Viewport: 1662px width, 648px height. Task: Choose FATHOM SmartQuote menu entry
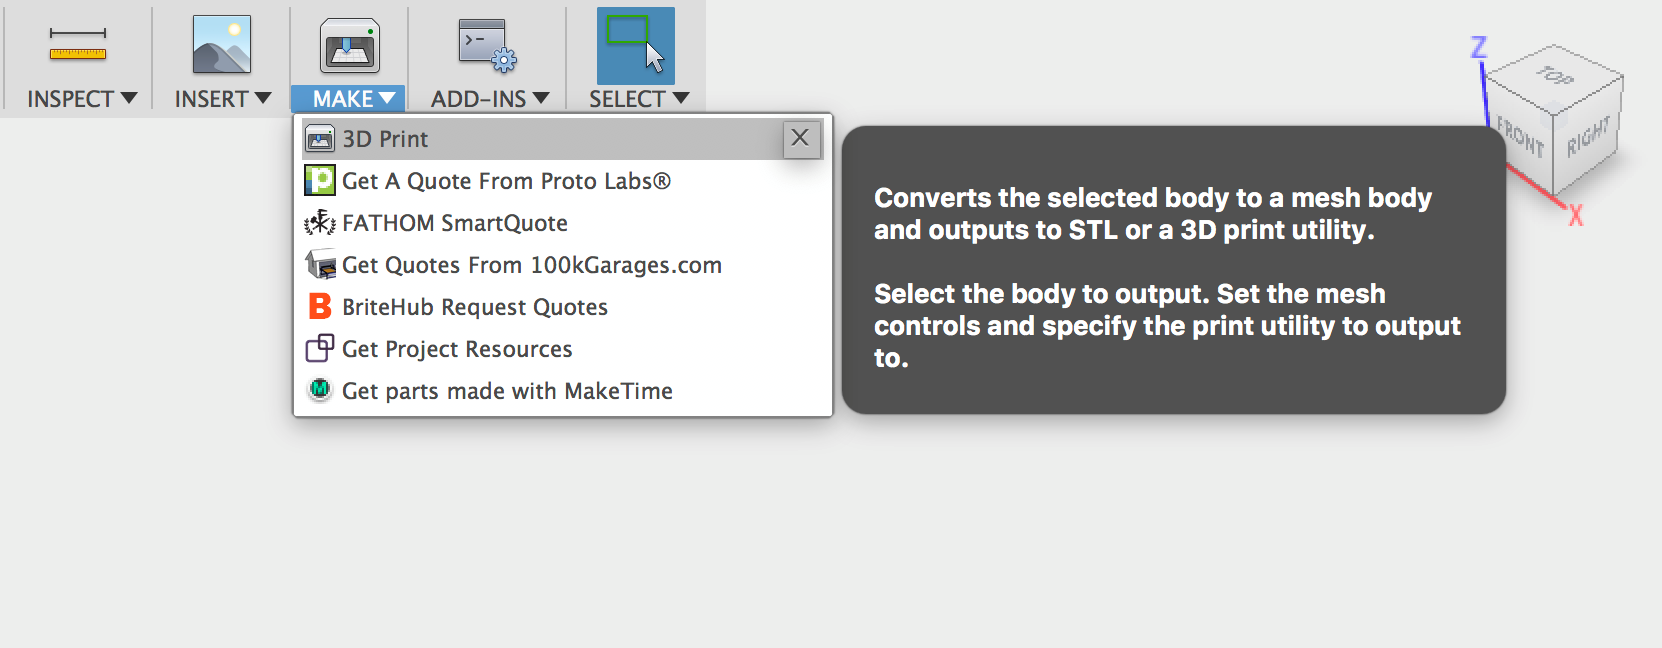pos(454,223)
